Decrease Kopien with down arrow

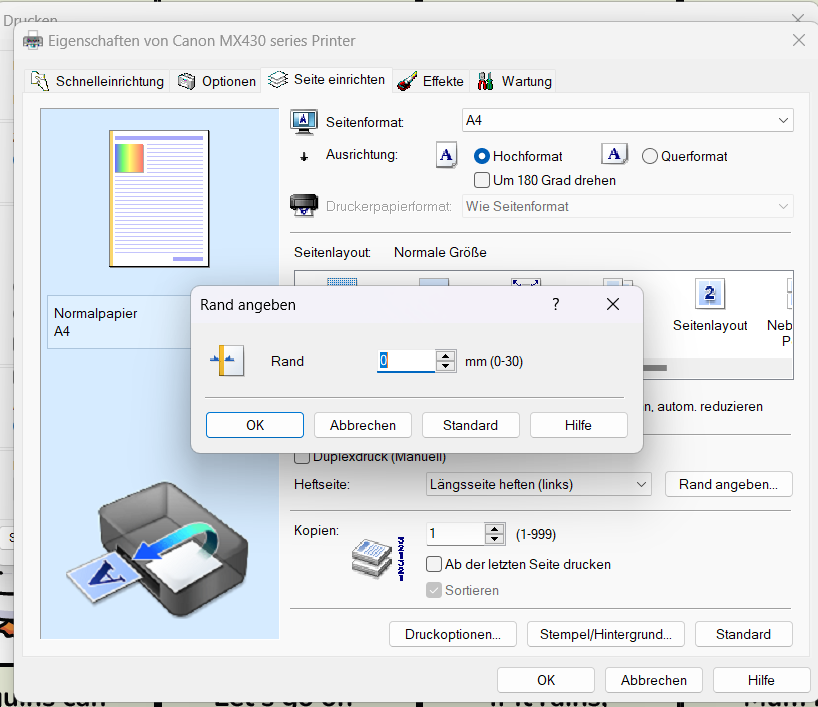(495, 540)
